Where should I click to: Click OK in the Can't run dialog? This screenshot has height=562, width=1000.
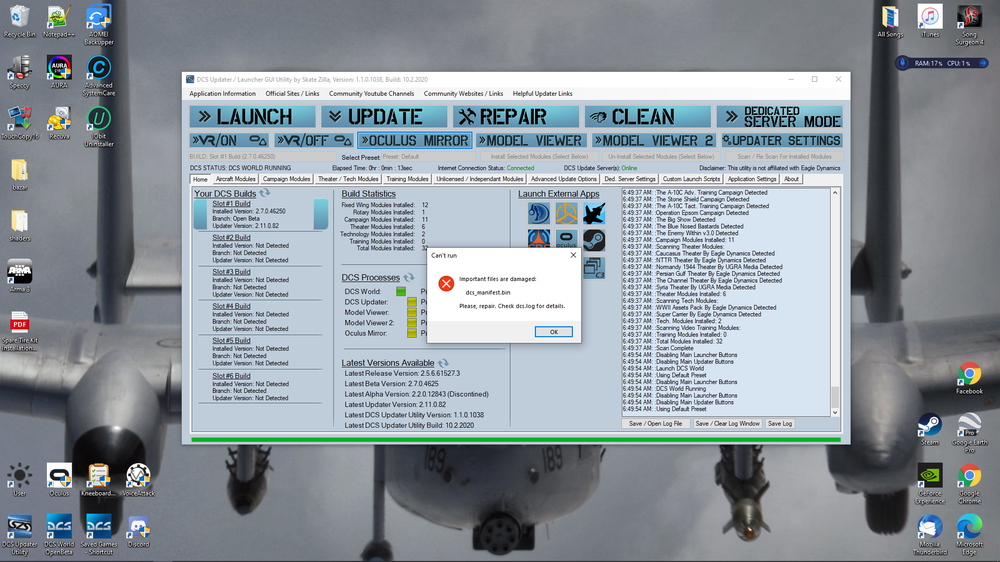(x=554, y=332)
